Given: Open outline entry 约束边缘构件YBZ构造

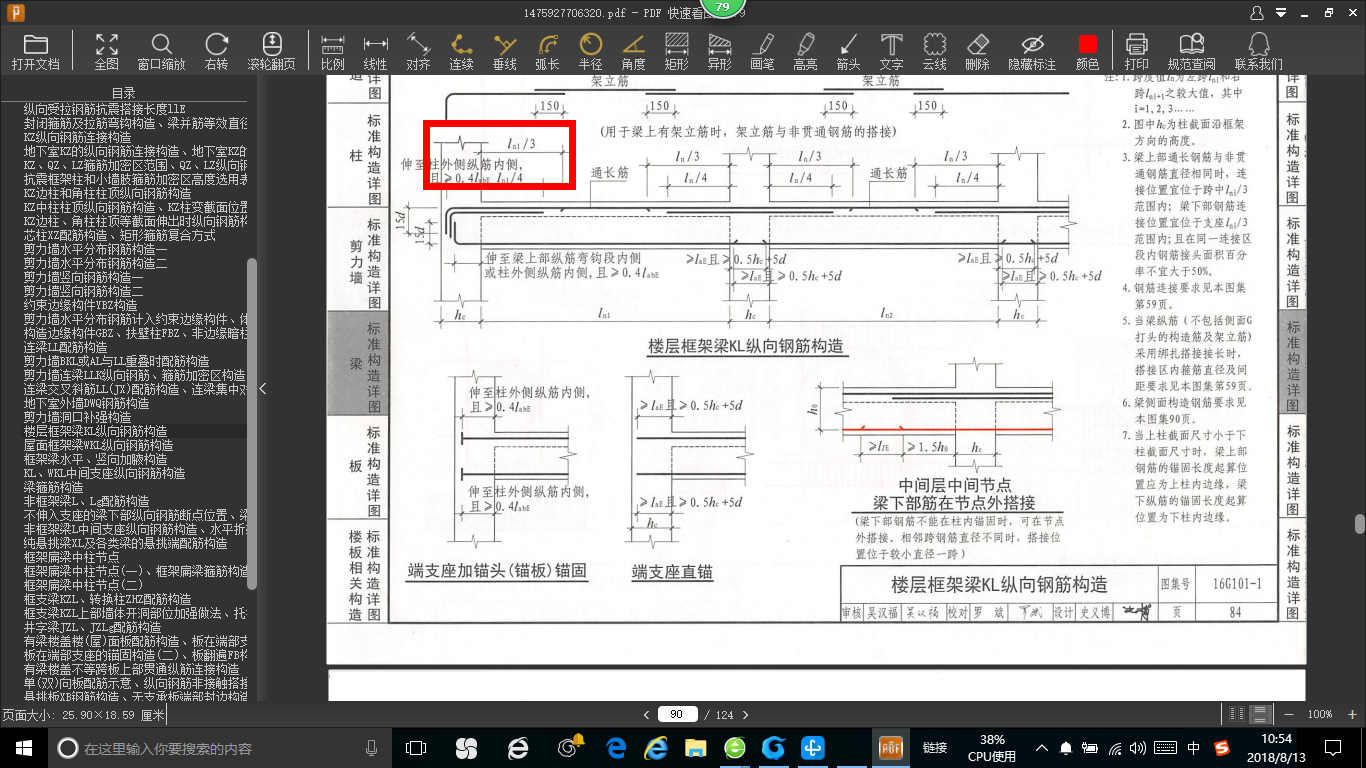Looking at the screenshot, I should click(80, 305).
